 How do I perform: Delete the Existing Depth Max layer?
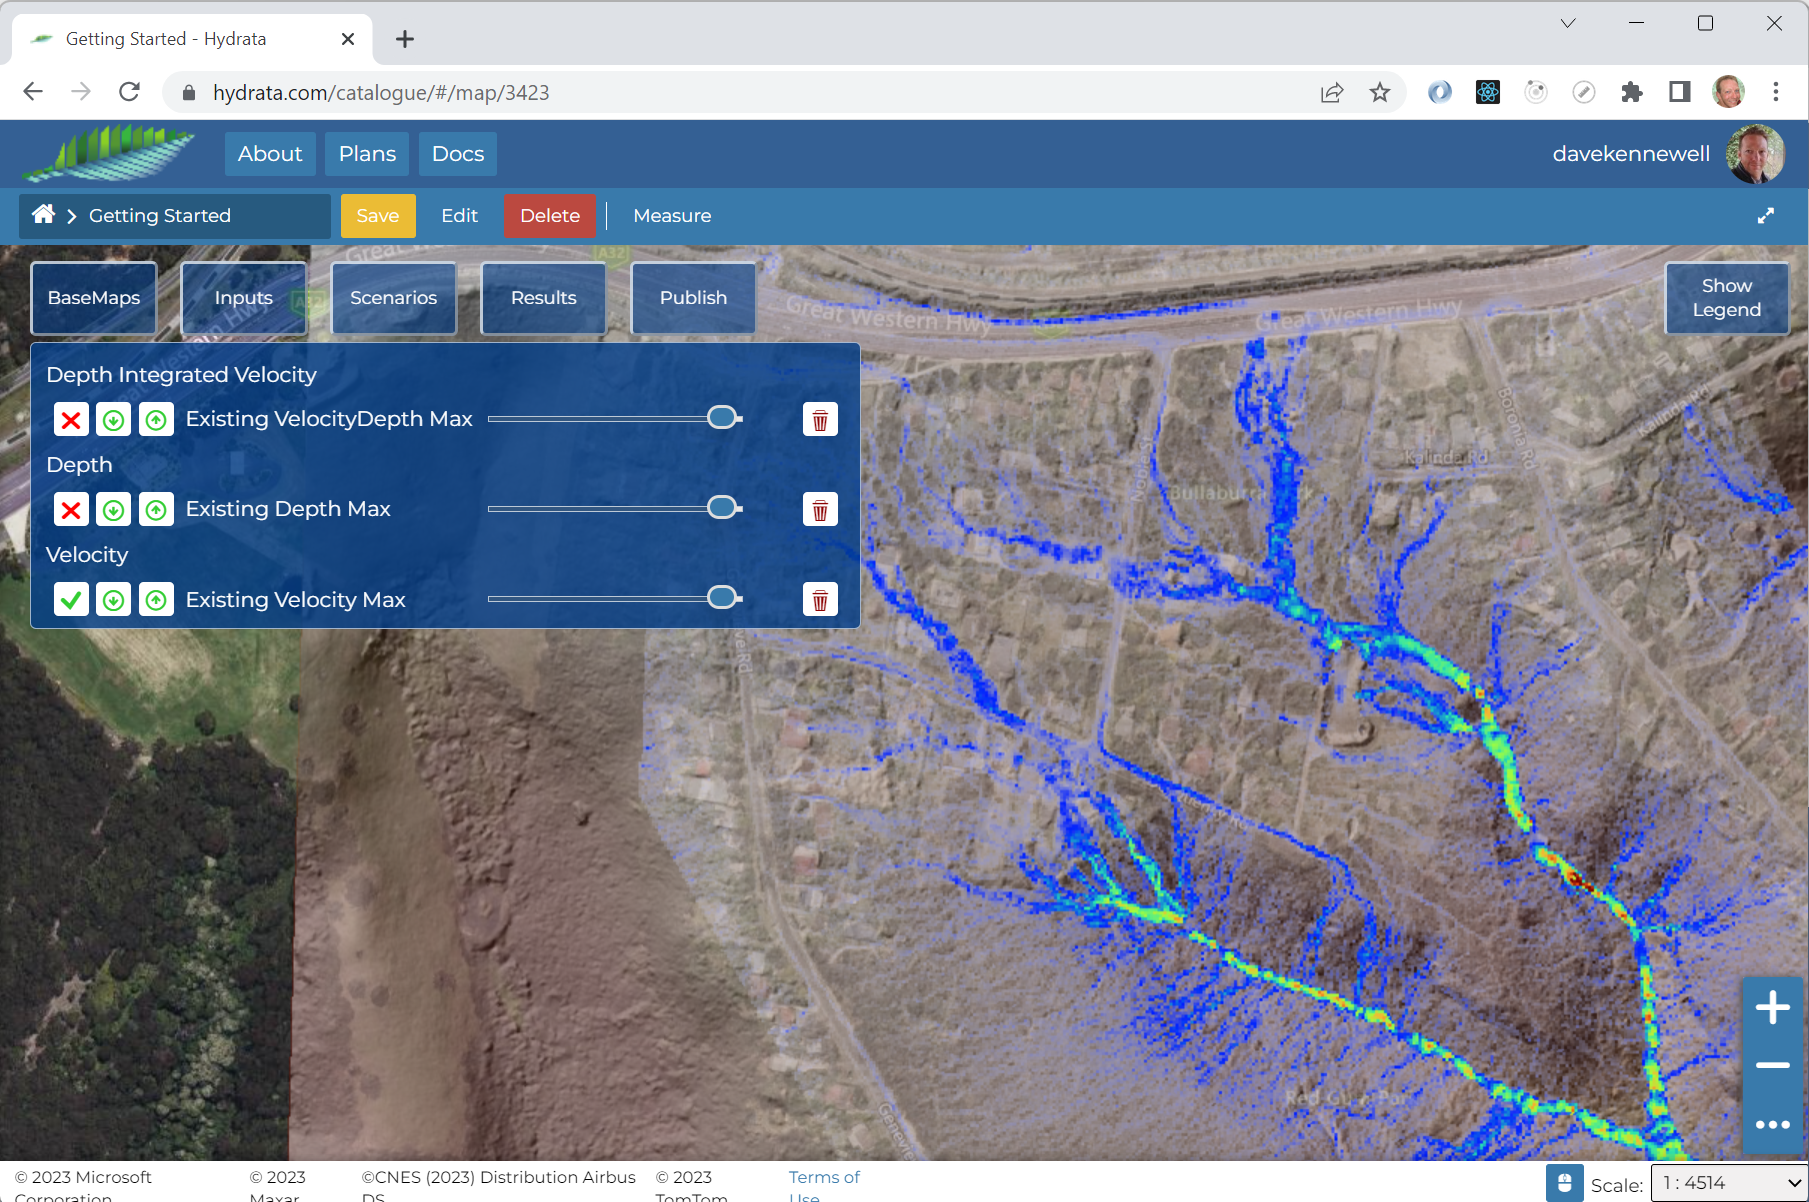pyautogui.click(x=819, y=510)
